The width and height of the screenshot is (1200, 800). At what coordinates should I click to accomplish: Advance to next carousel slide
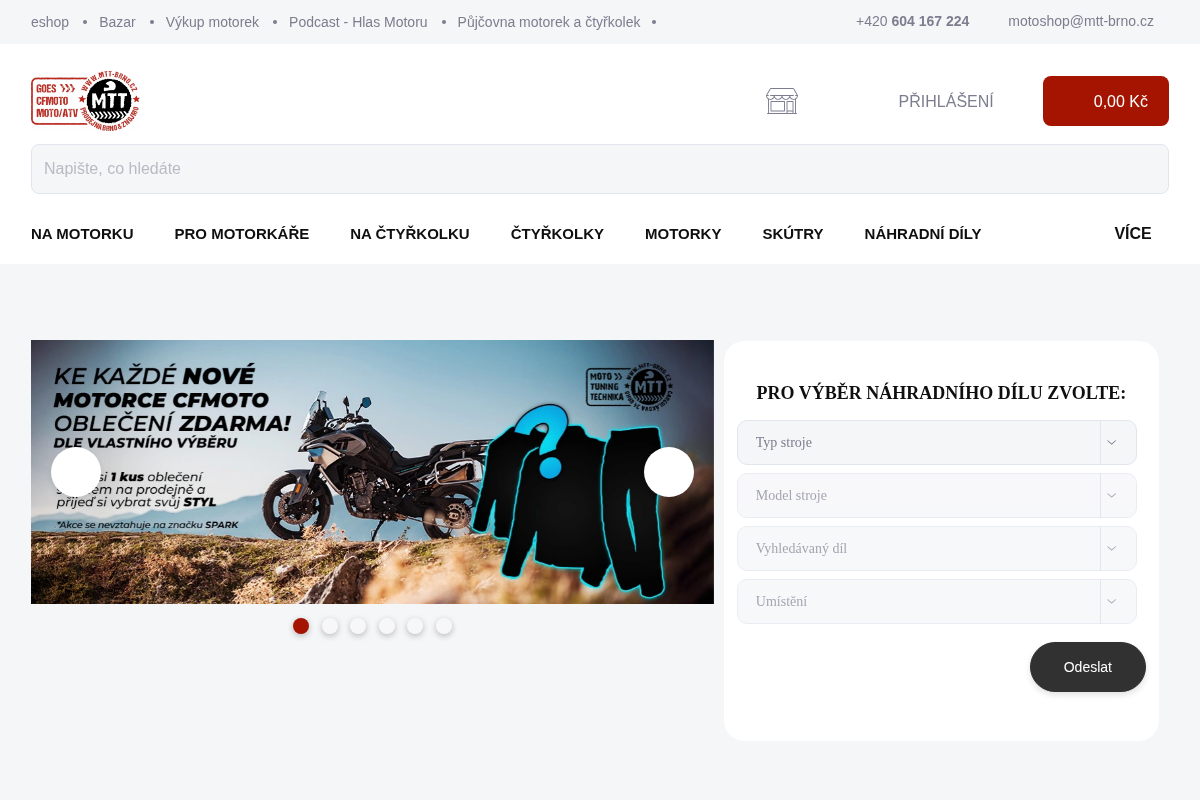tap(669, 472)
